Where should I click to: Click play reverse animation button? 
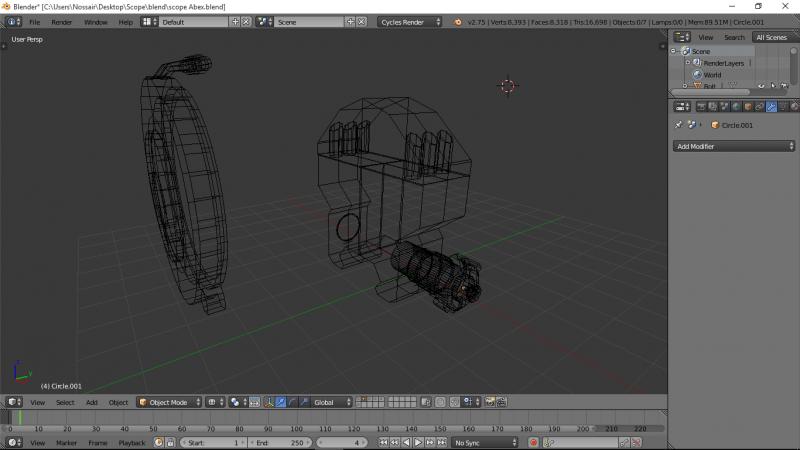pos(406,442)
